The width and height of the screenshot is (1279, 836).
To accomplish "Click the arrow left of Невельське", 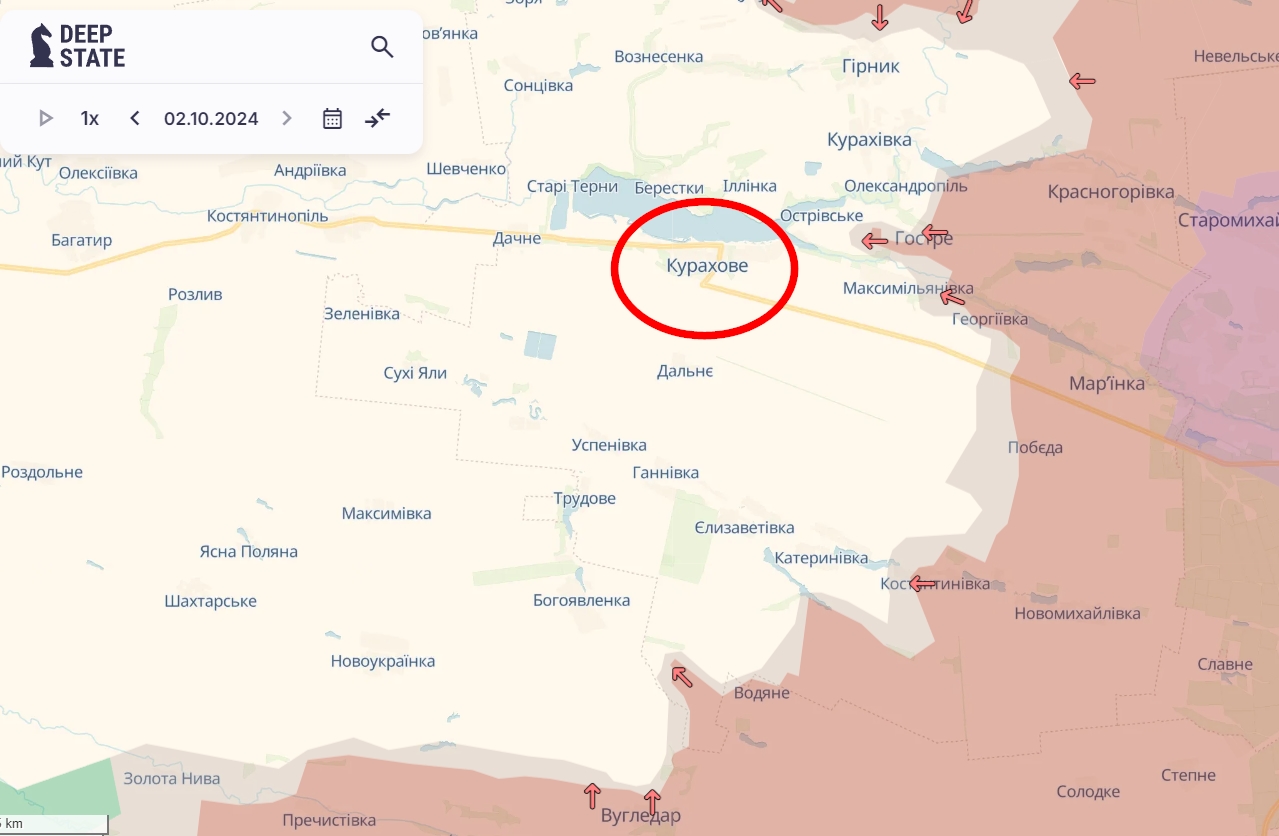I will point(1081,81).
